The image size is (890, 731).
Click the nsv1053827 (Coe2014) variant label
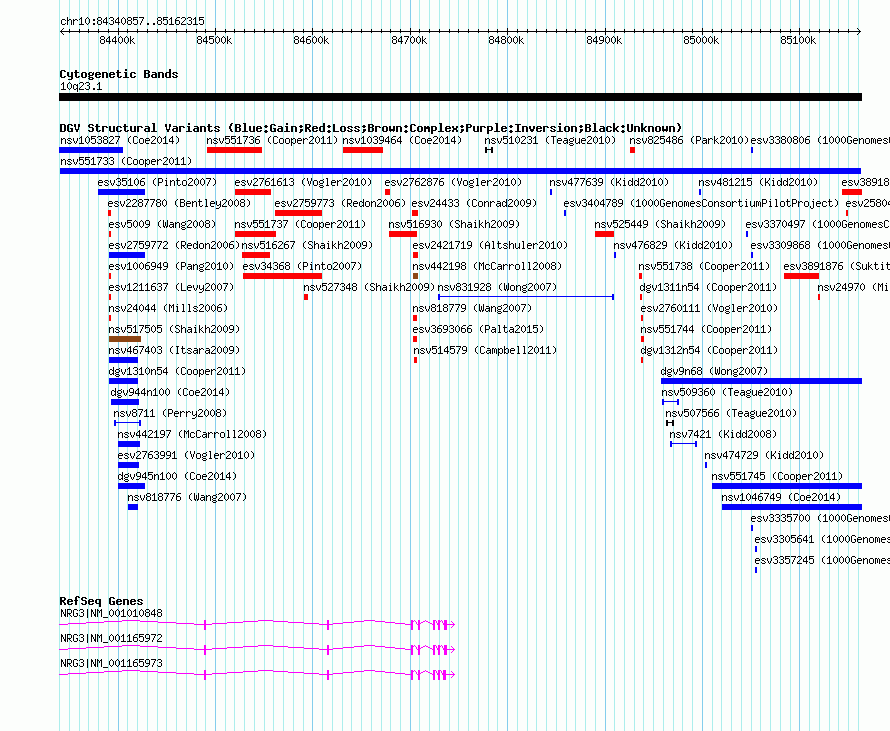coord(120,140)
